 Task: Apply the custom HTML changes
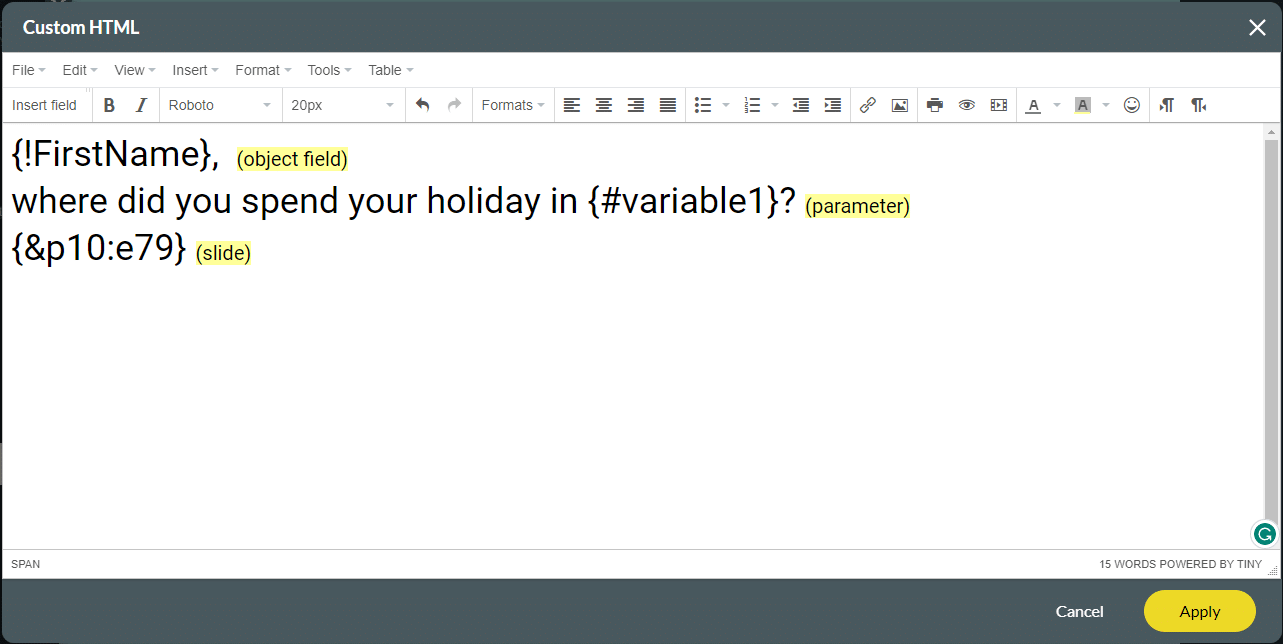(x=1199, y=611)
